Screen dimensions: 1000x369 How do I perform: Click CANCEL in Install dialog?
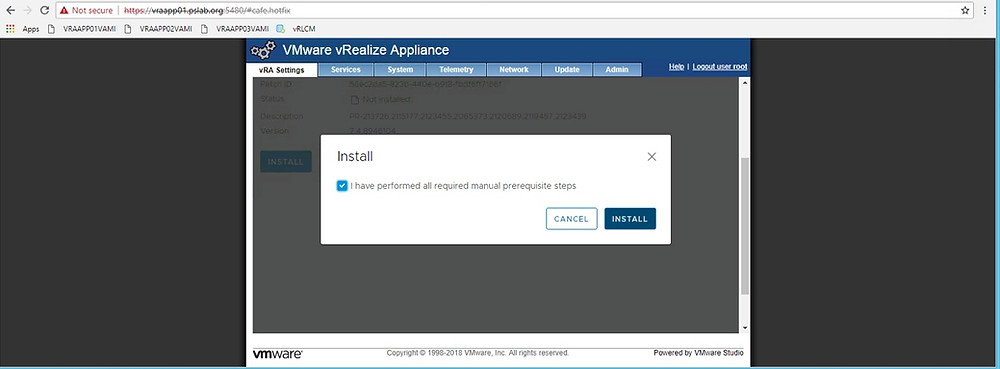(571, 219)
